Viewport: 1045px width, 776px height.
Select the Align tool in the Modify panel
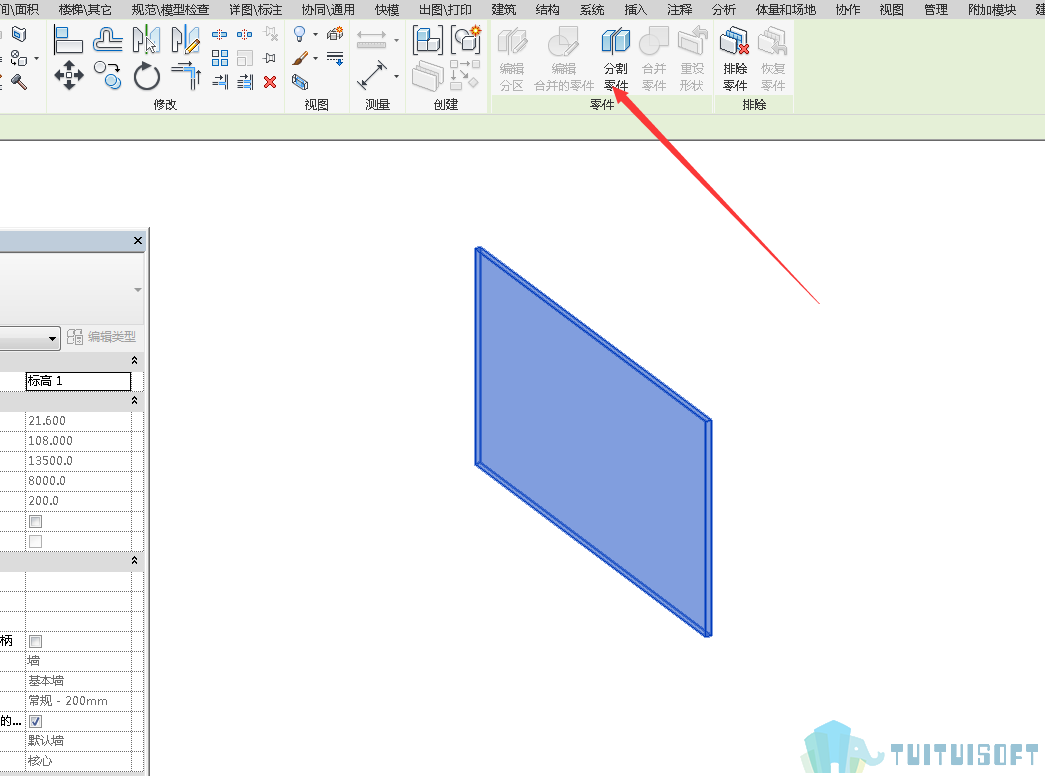68,40
